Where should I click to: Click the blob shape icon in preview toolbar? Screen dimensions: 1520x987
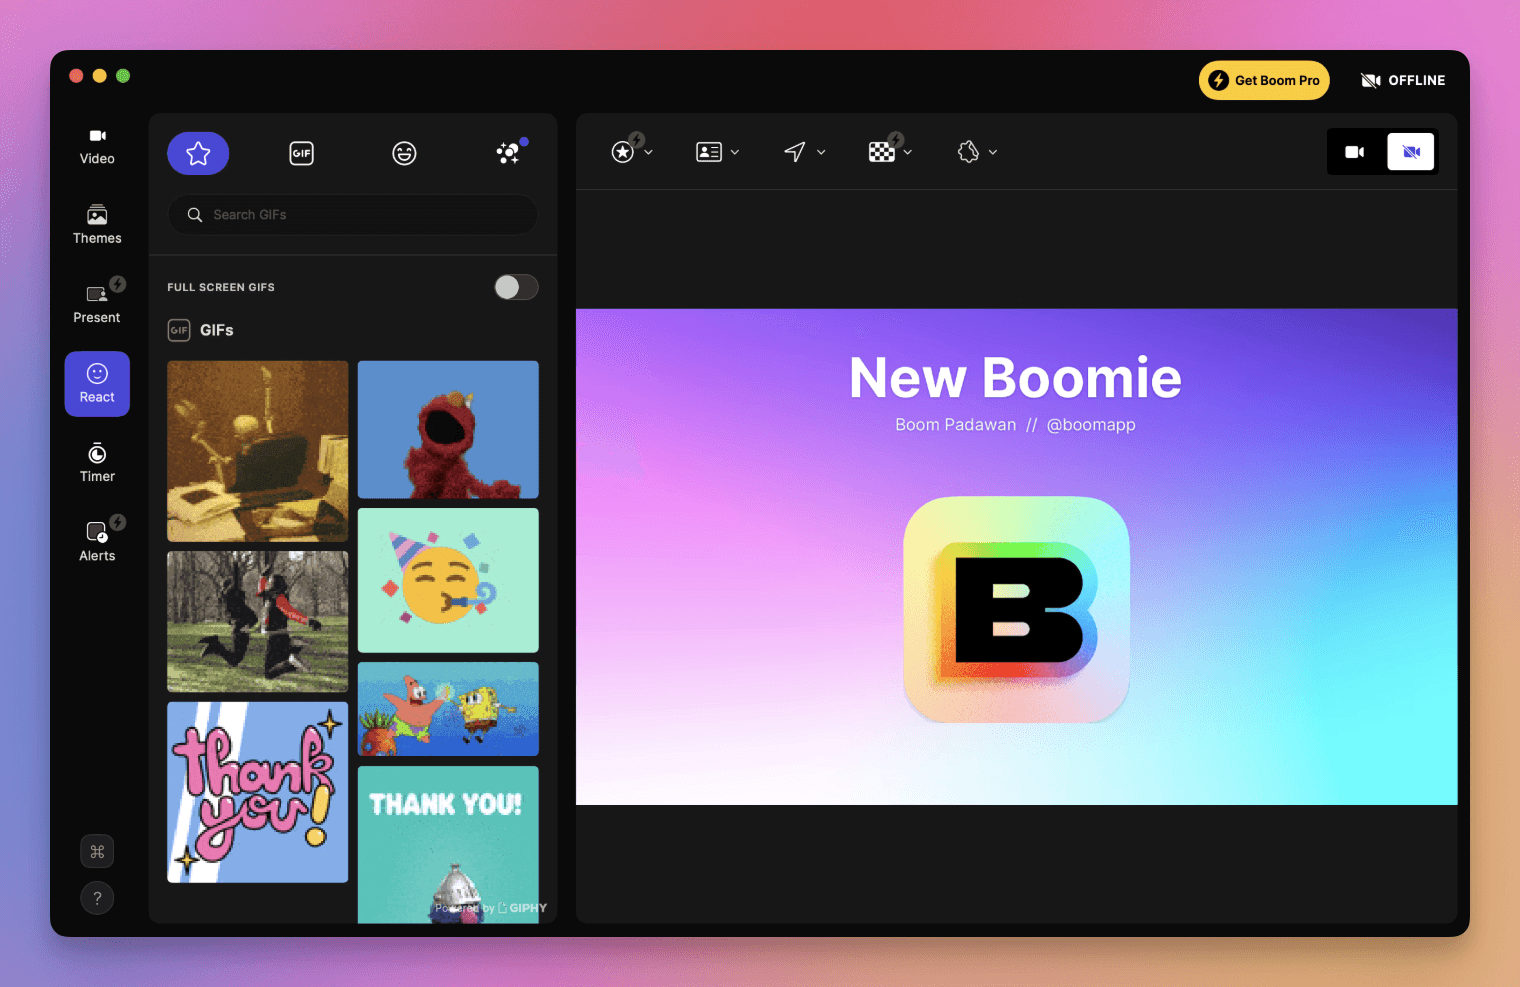[x=968, y=152]
